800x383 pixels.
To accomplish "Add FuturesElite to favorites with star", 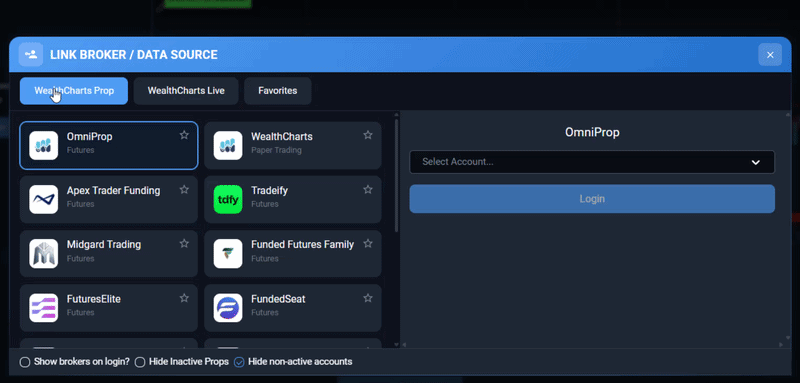I will 184,298.
